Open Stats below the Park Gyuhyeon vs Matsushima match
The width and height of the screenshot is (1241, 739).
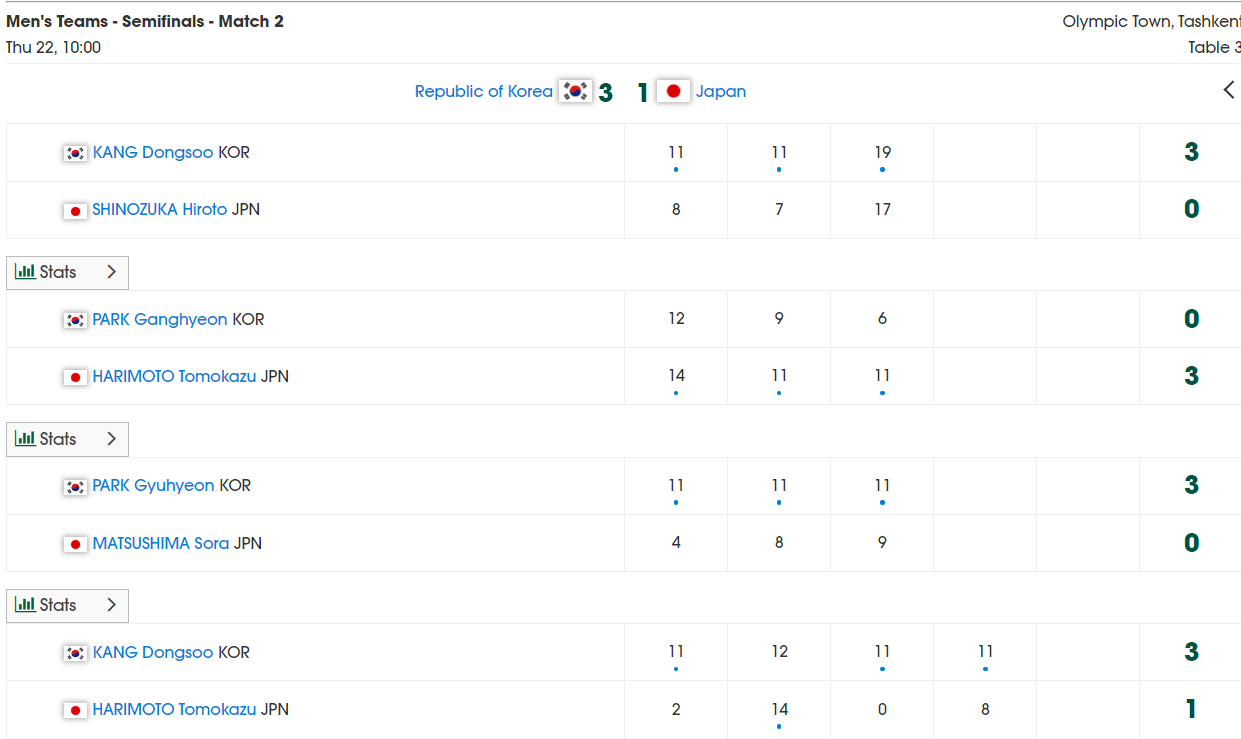(x=67, y=605)
